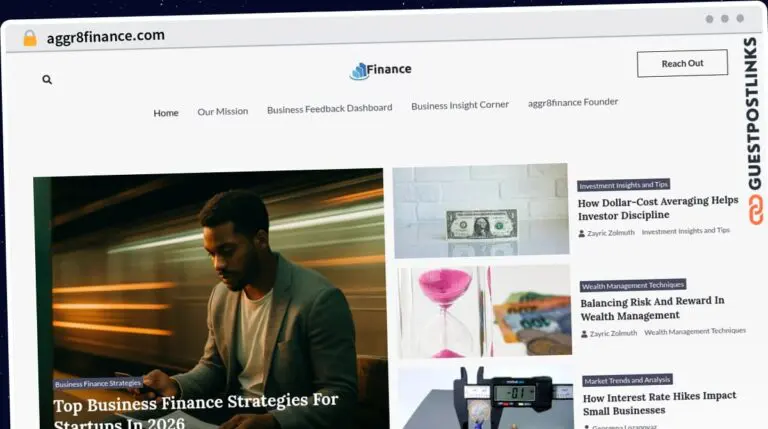Click author name Zayric Zolmuth under Dollar-Cost article
The height and width of the screenshot is (429, 768).
[611, 233]
